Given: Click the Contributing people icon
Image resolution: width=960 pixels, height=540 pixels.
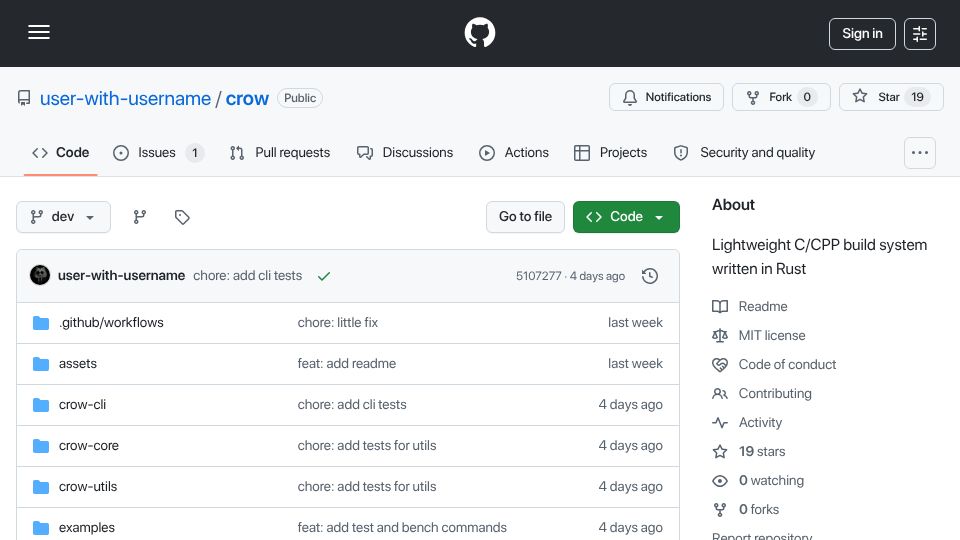Looking at the screenshot, I should 720,394.
